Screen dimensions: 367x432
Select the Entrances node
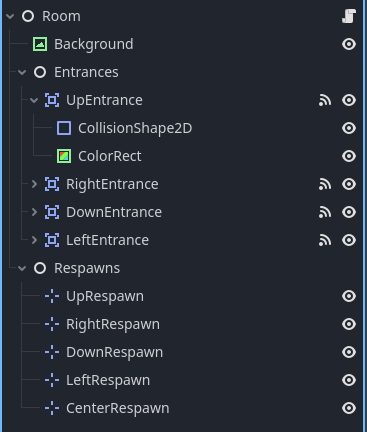pyautogui.click(x=86, y=72)
